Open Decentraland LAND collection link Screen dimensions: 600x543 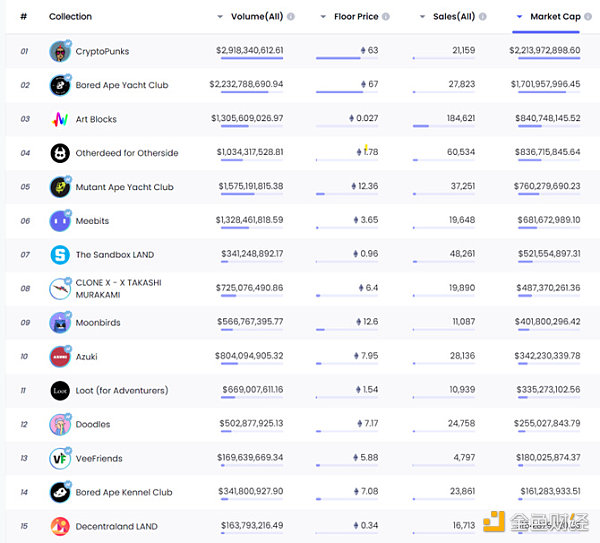pyautogui.click(x=116, y=526)
